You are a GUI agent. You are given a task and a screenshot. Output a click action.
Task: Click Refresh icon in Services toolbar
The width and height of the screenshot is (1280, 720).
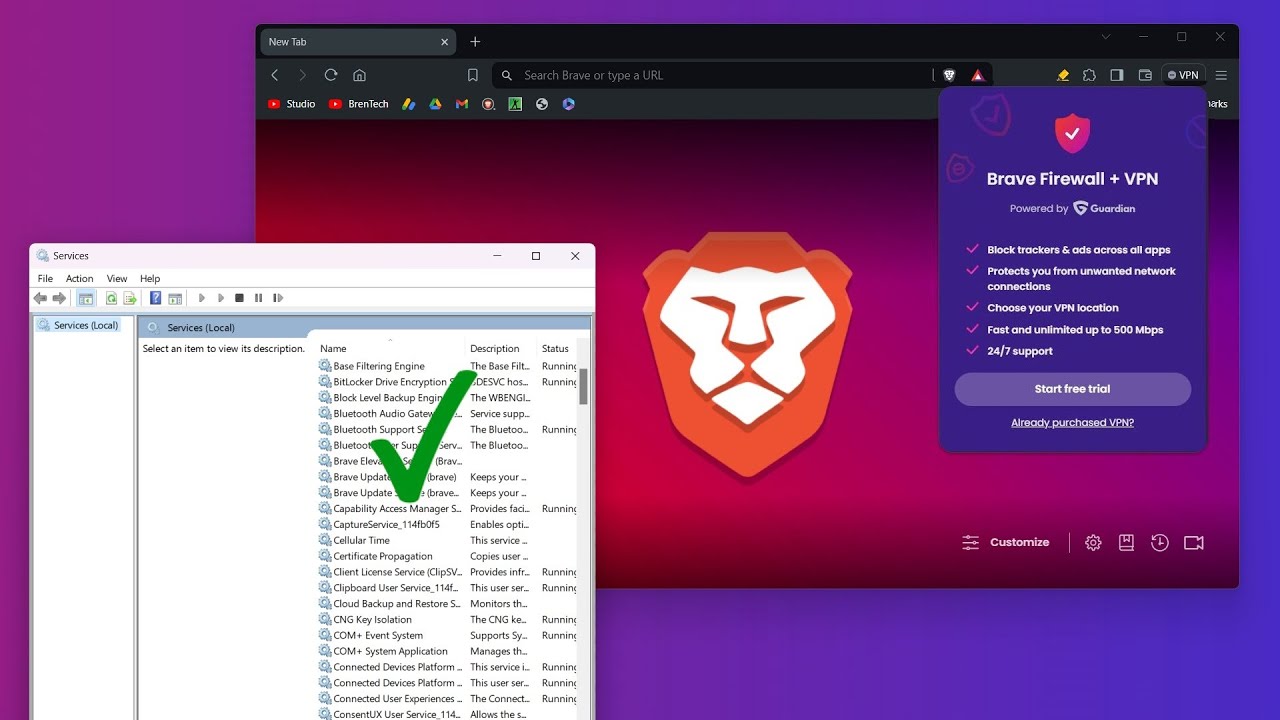tap(112, 298)
